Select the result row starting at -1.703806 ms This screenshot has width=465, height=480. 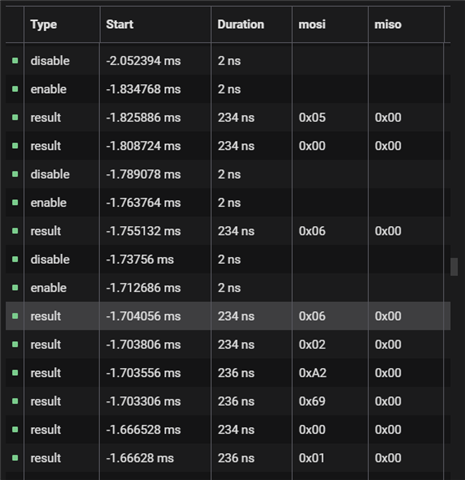[x=228, y=344]
